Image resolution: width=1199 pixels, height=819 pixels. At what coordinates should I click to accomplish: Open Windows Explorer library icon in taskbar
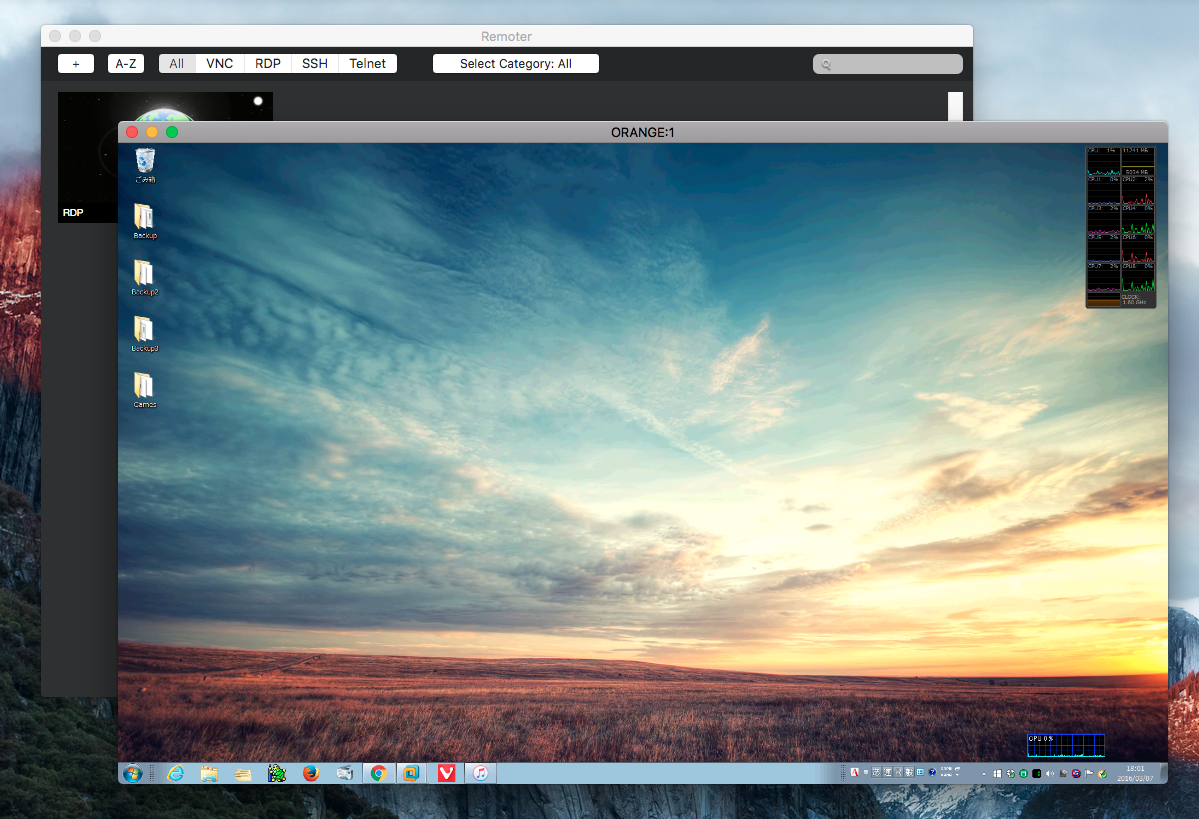click(x=209, y=773)
